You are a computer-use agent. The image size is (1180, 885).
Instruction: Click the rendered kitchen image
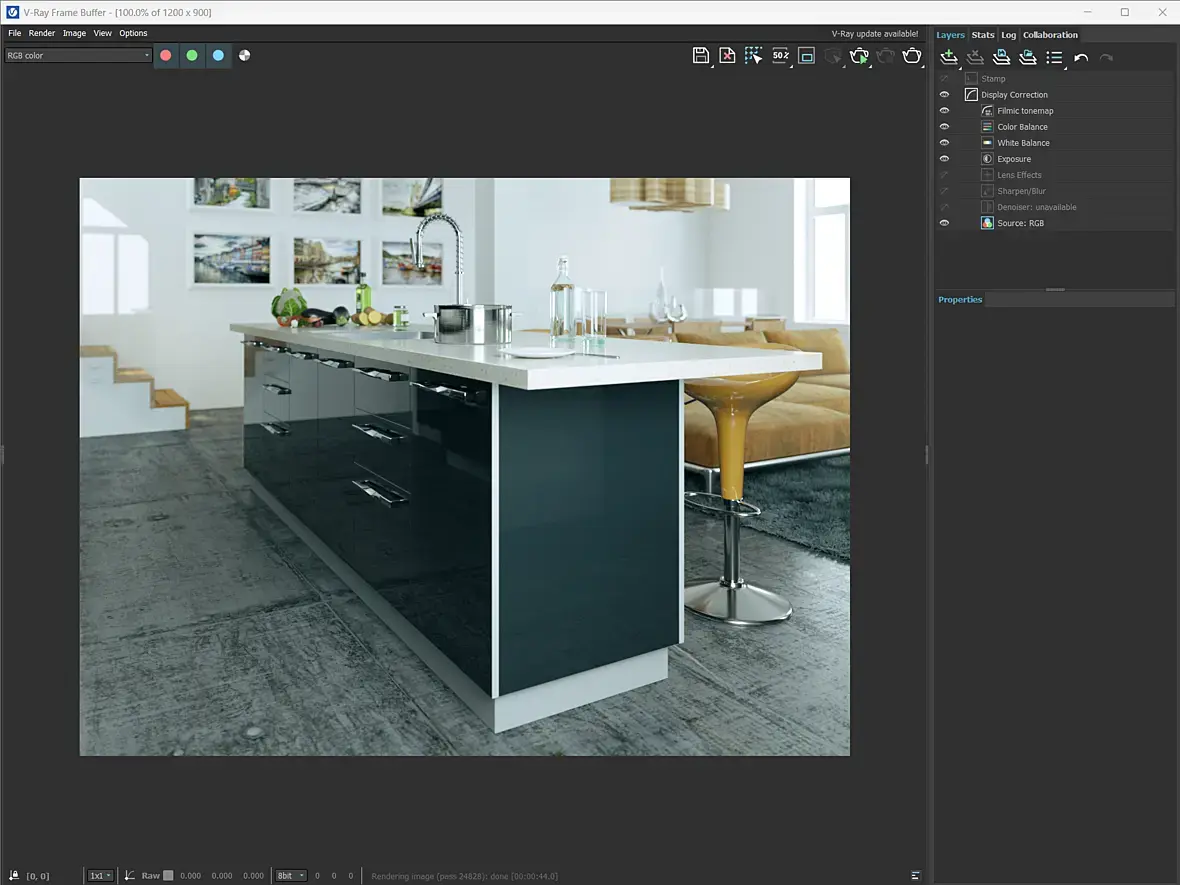tap(464, 466)
